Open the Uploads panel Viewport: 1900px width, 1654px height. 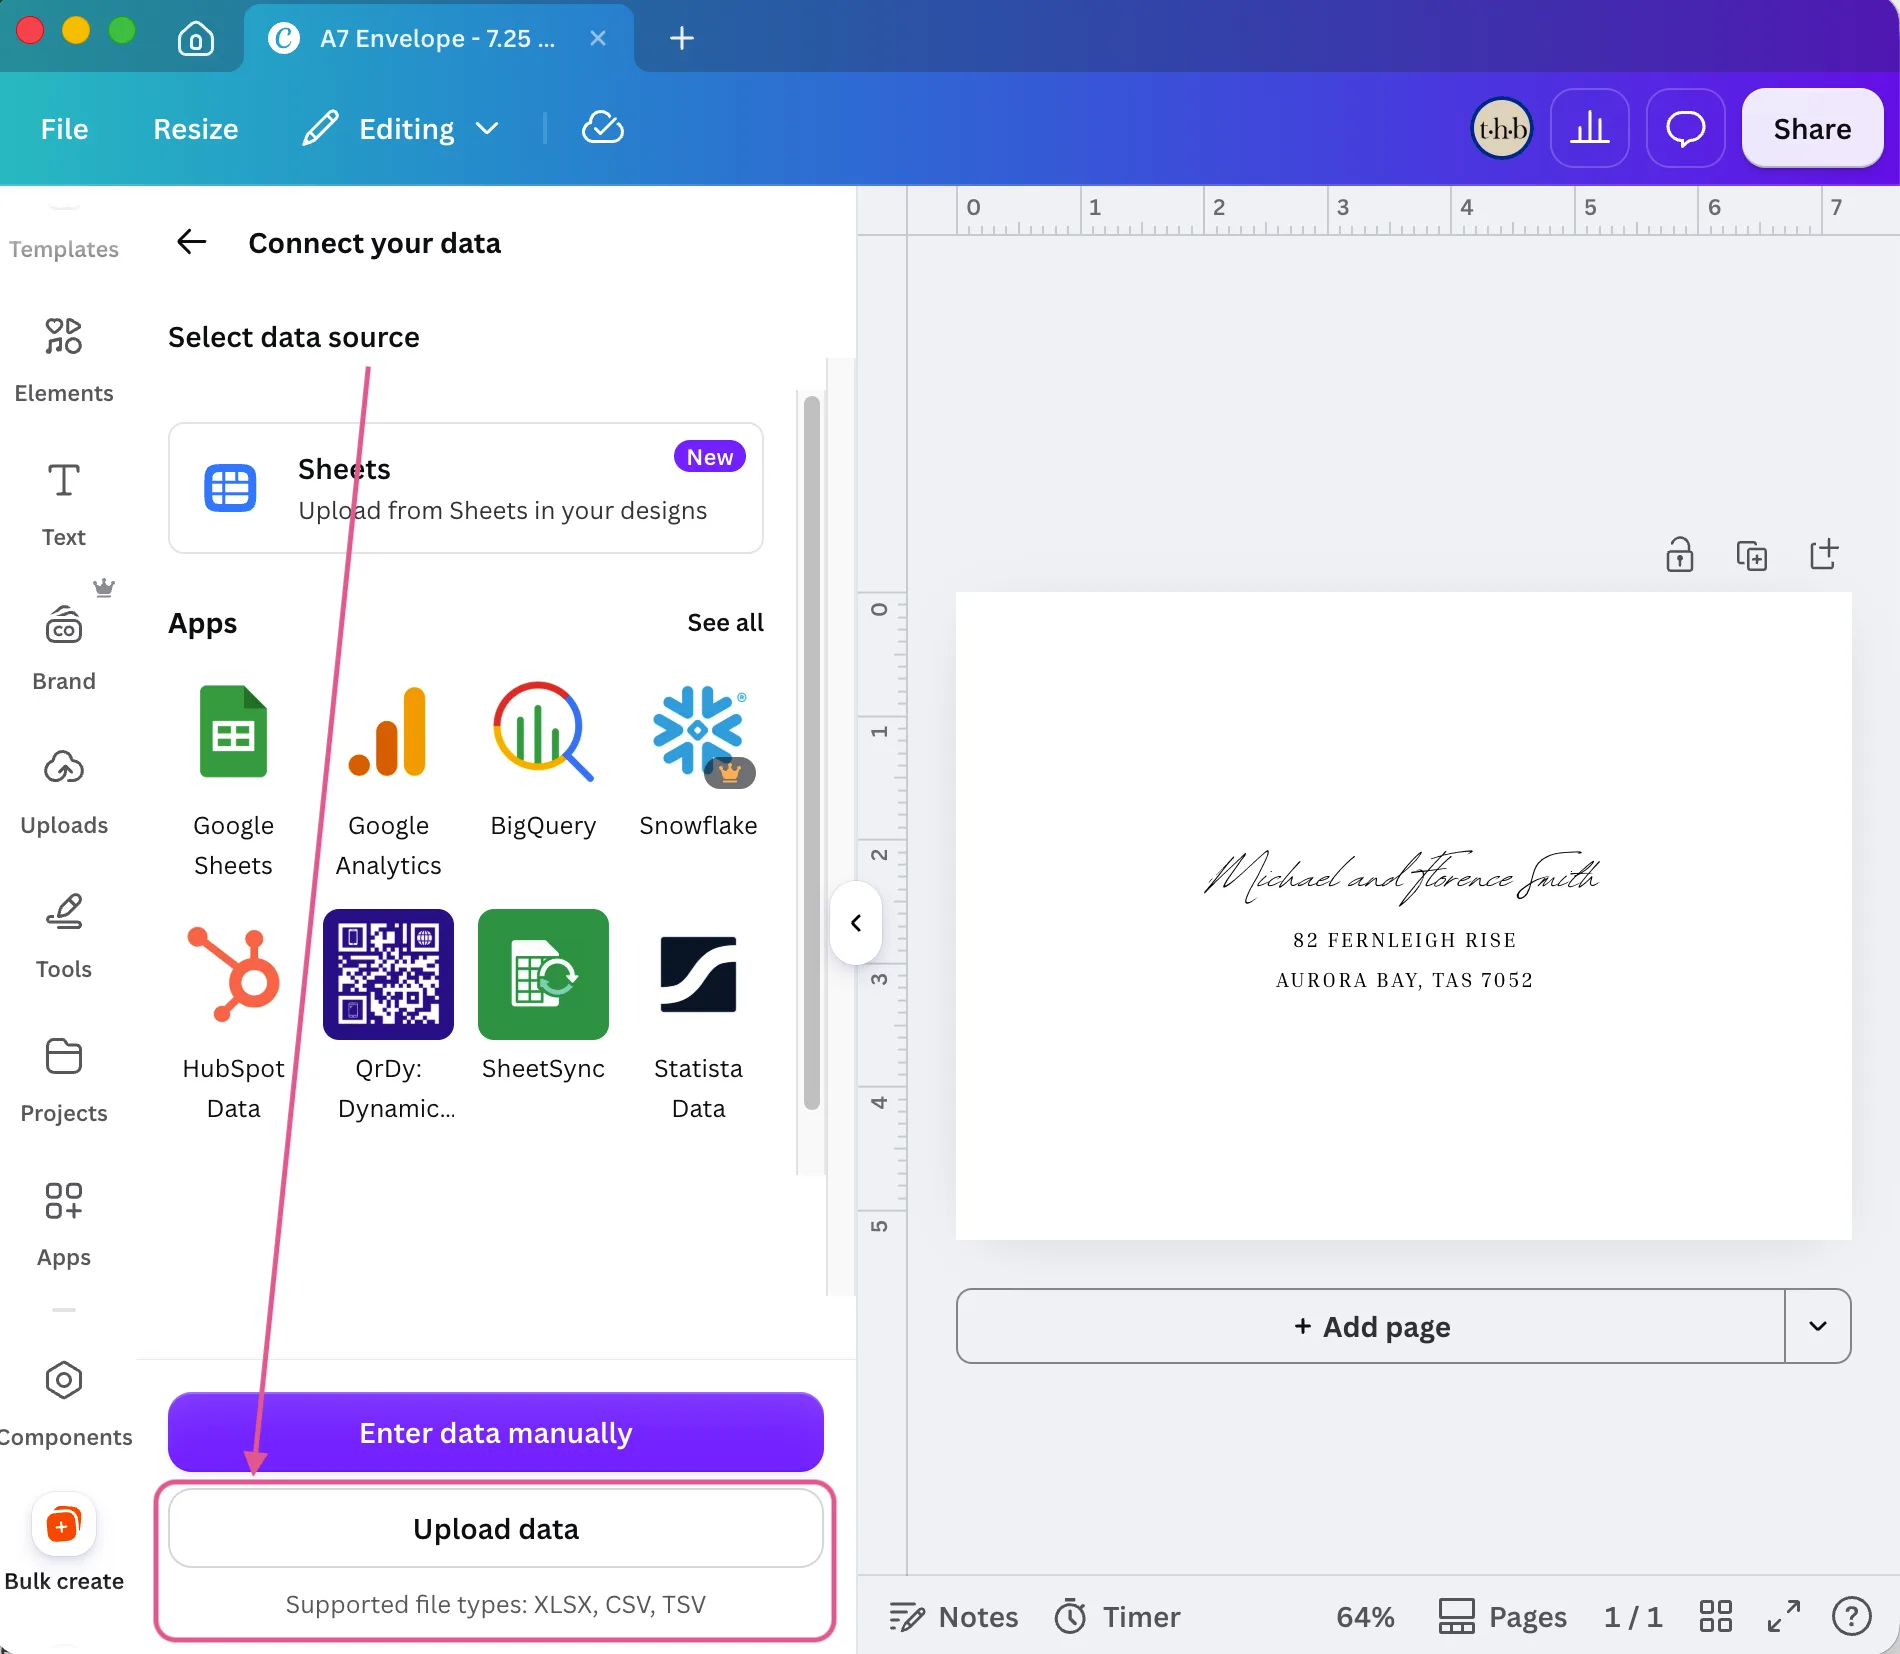pyautogui.click(x=64, y=792)
